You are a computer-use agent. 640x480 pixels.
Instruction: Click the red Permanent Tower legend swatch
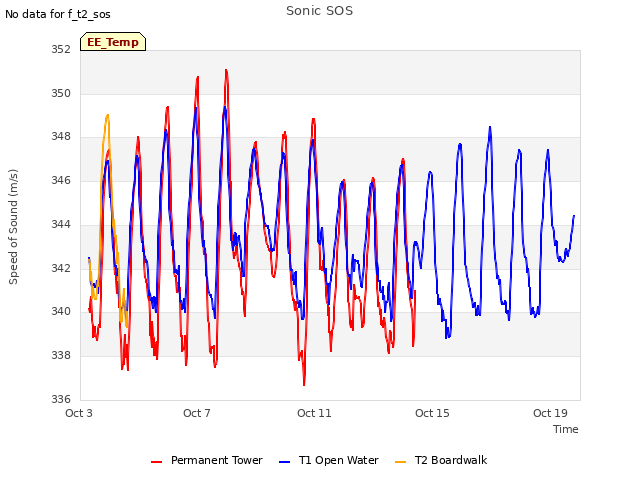157,462
